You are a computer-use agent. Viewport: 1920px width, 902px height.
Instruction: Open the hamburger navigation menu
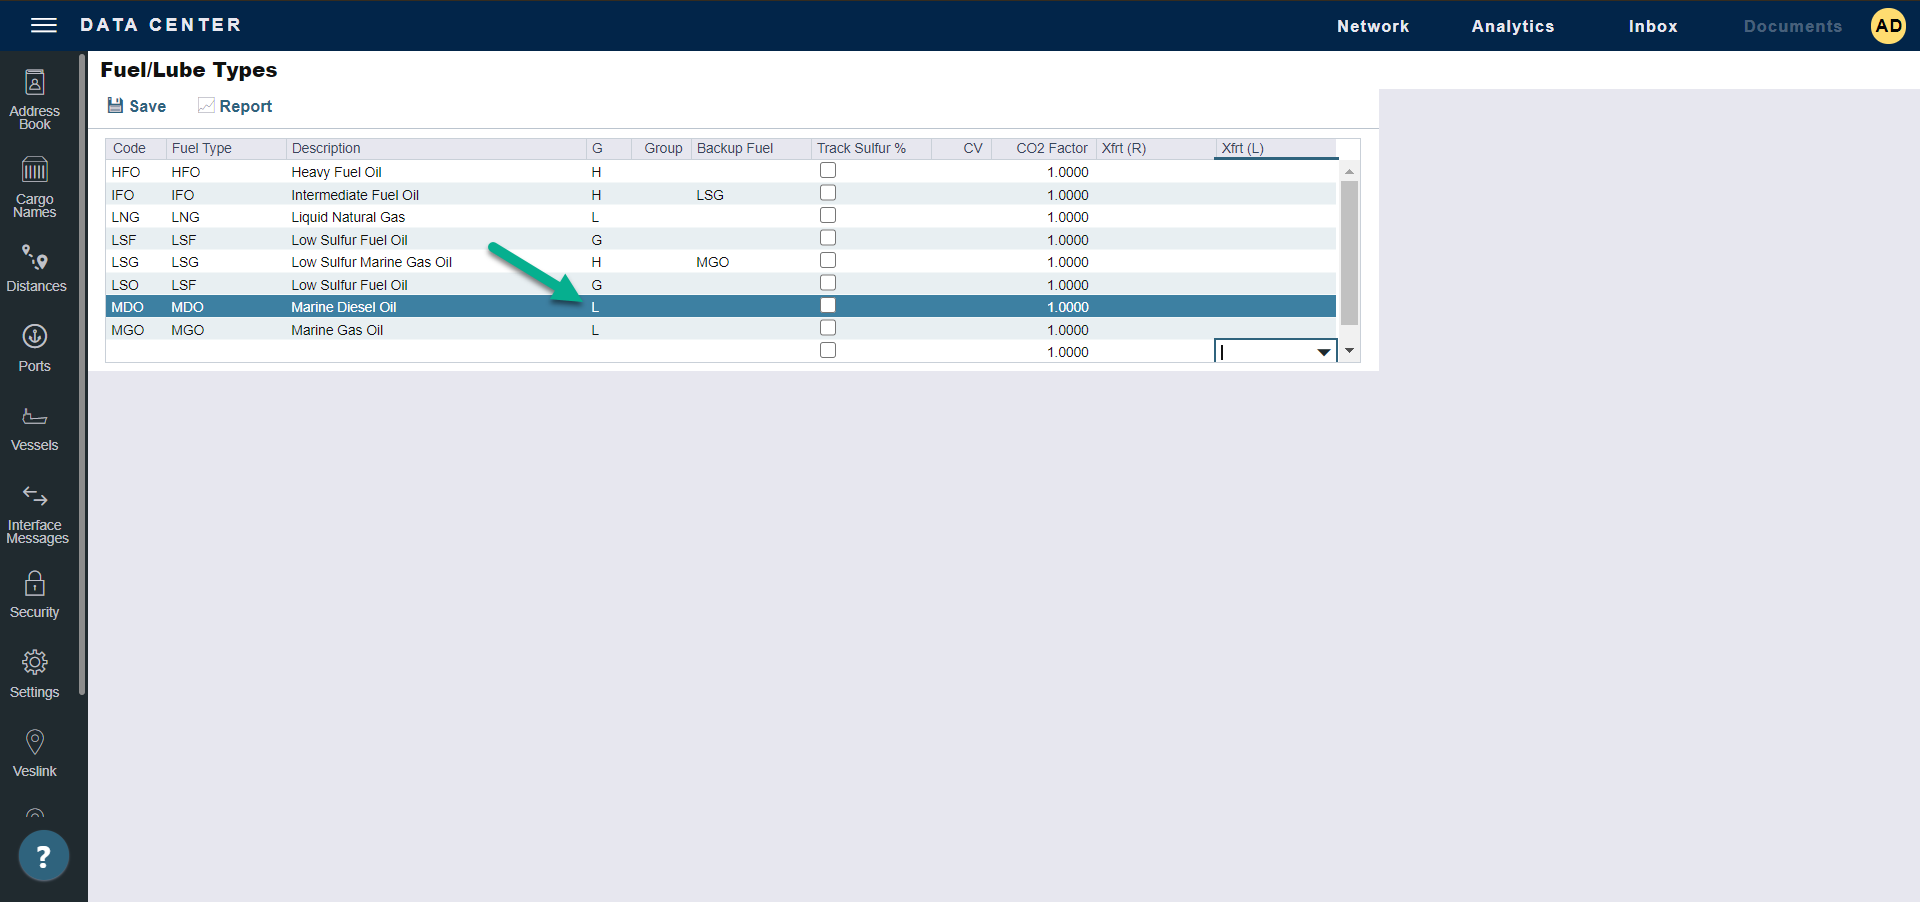[x=44, y=25]
